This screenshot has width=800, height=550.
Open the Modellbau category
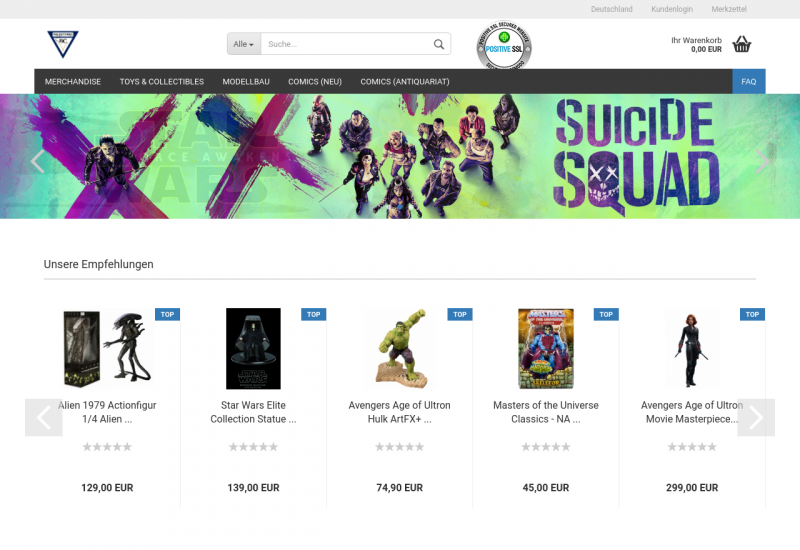tap(245, 81)
